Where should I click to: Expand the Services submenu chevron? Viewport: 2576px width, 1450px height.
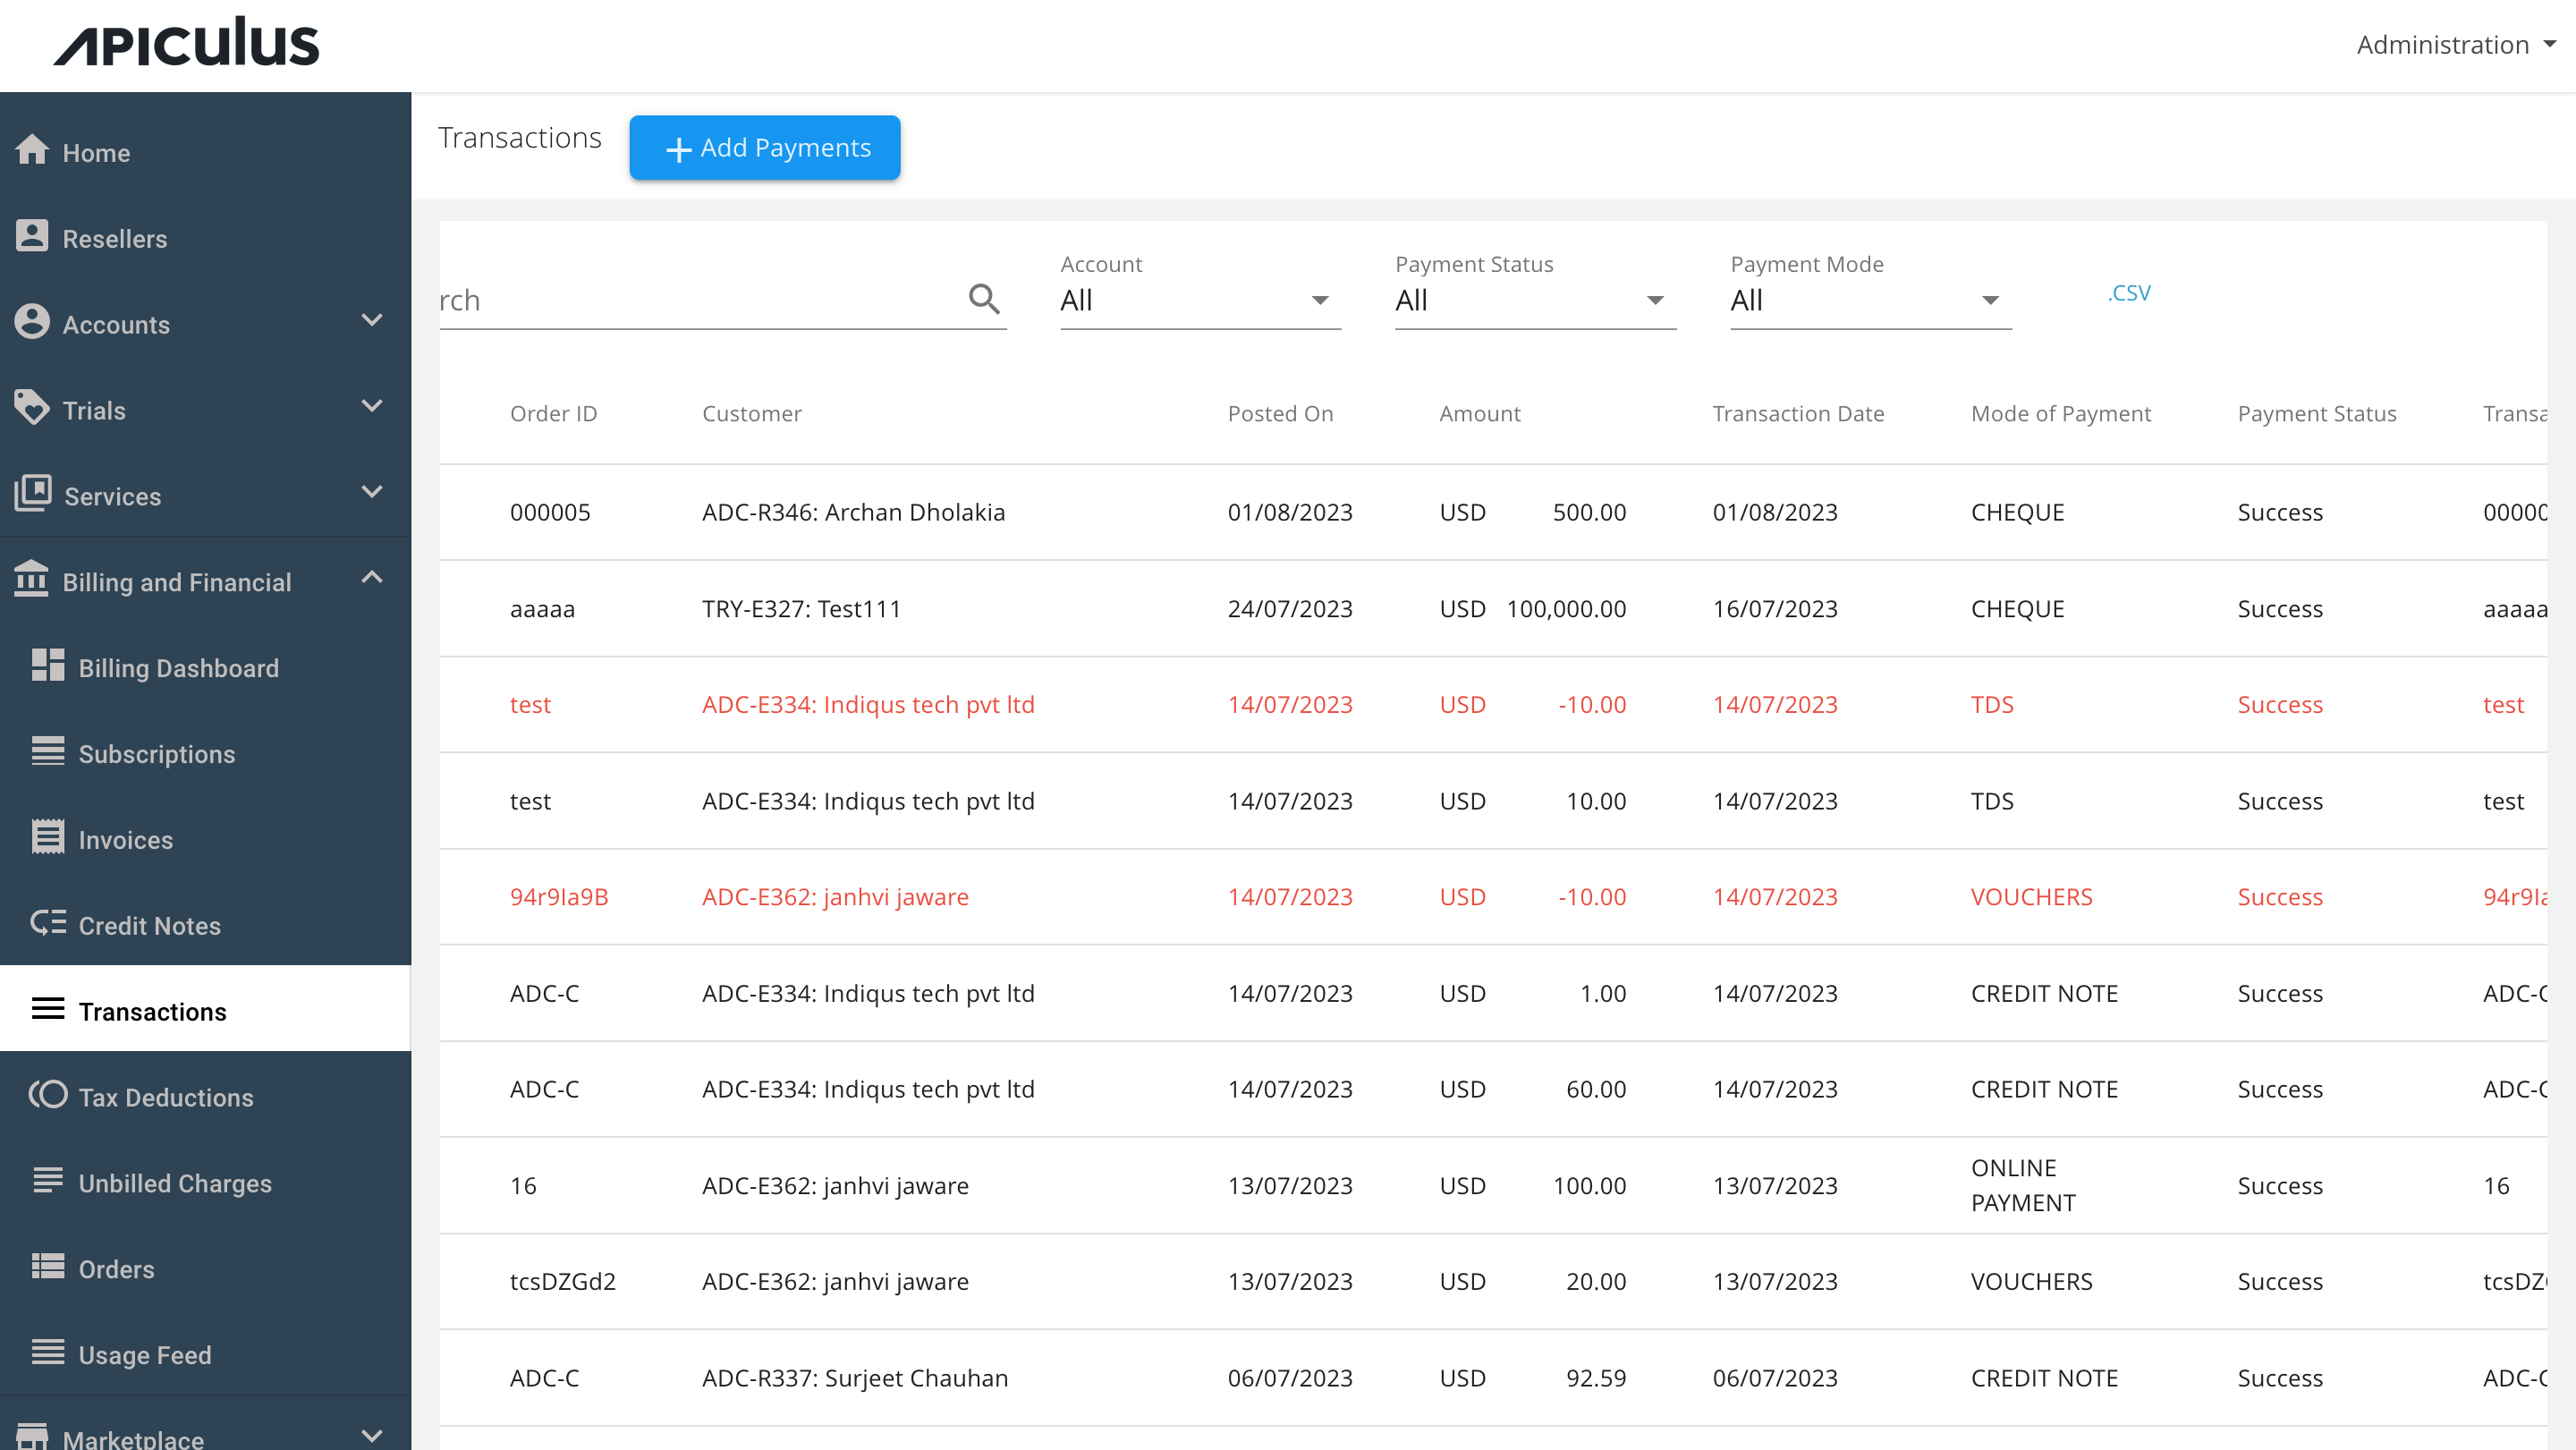point(372,493)
